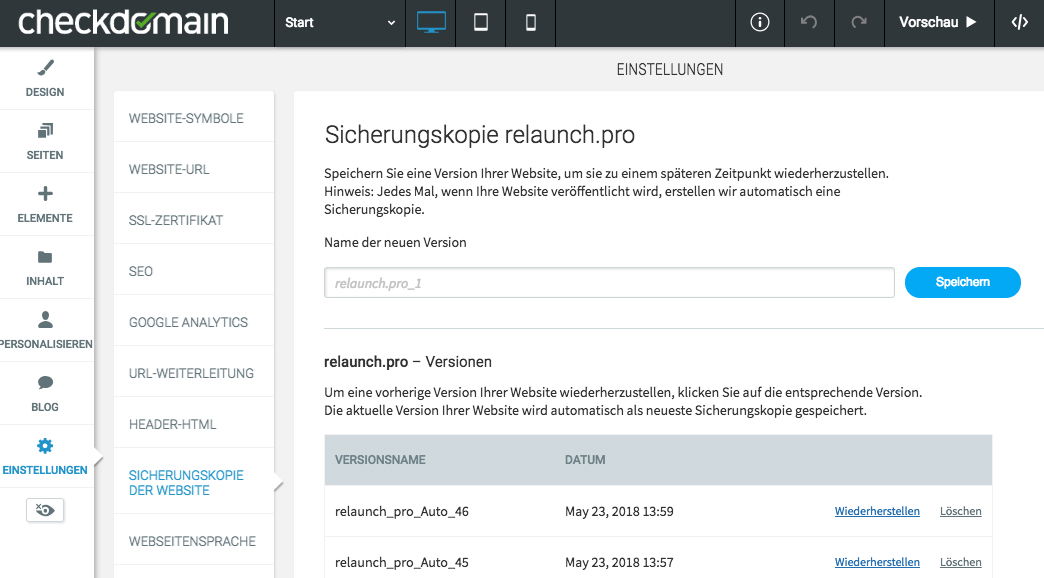Restore version relaunch_pro_Auto_45
Screen dimensions: 1044x578
tap(877, 562)
